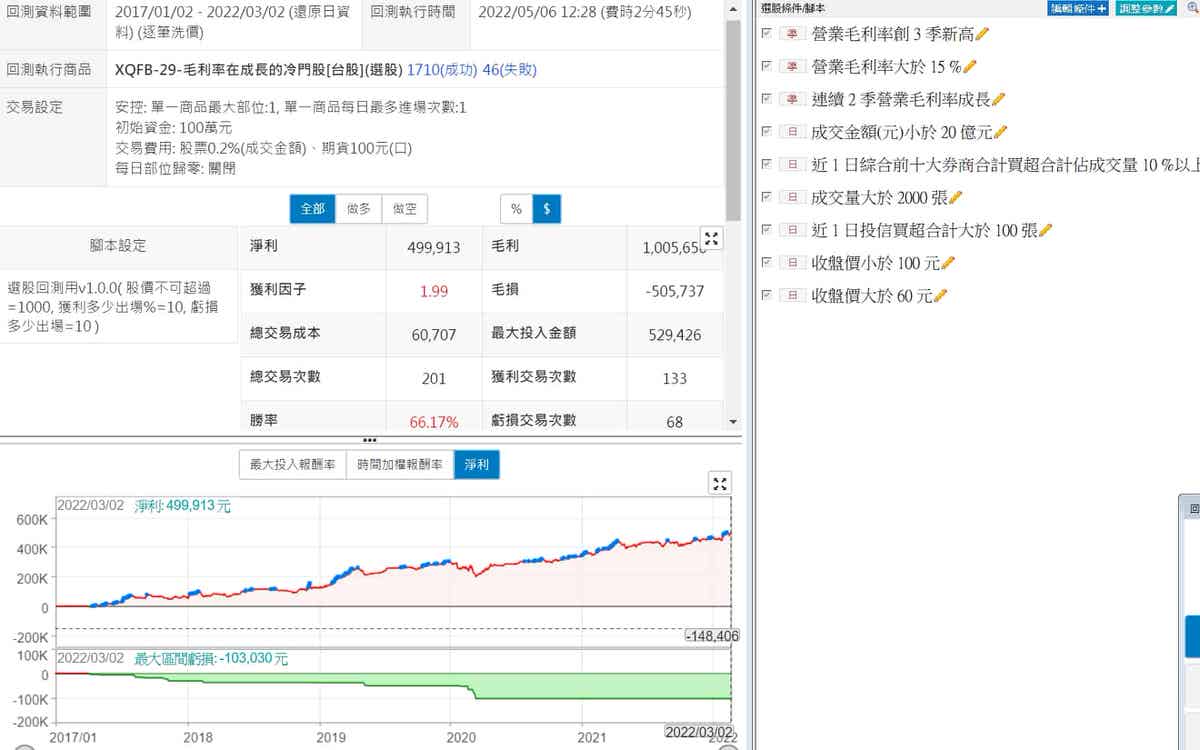Viewport: 1200px width, 750px height.
Task: Open the 1710(成功) stocks link
Action: (442, 70)
